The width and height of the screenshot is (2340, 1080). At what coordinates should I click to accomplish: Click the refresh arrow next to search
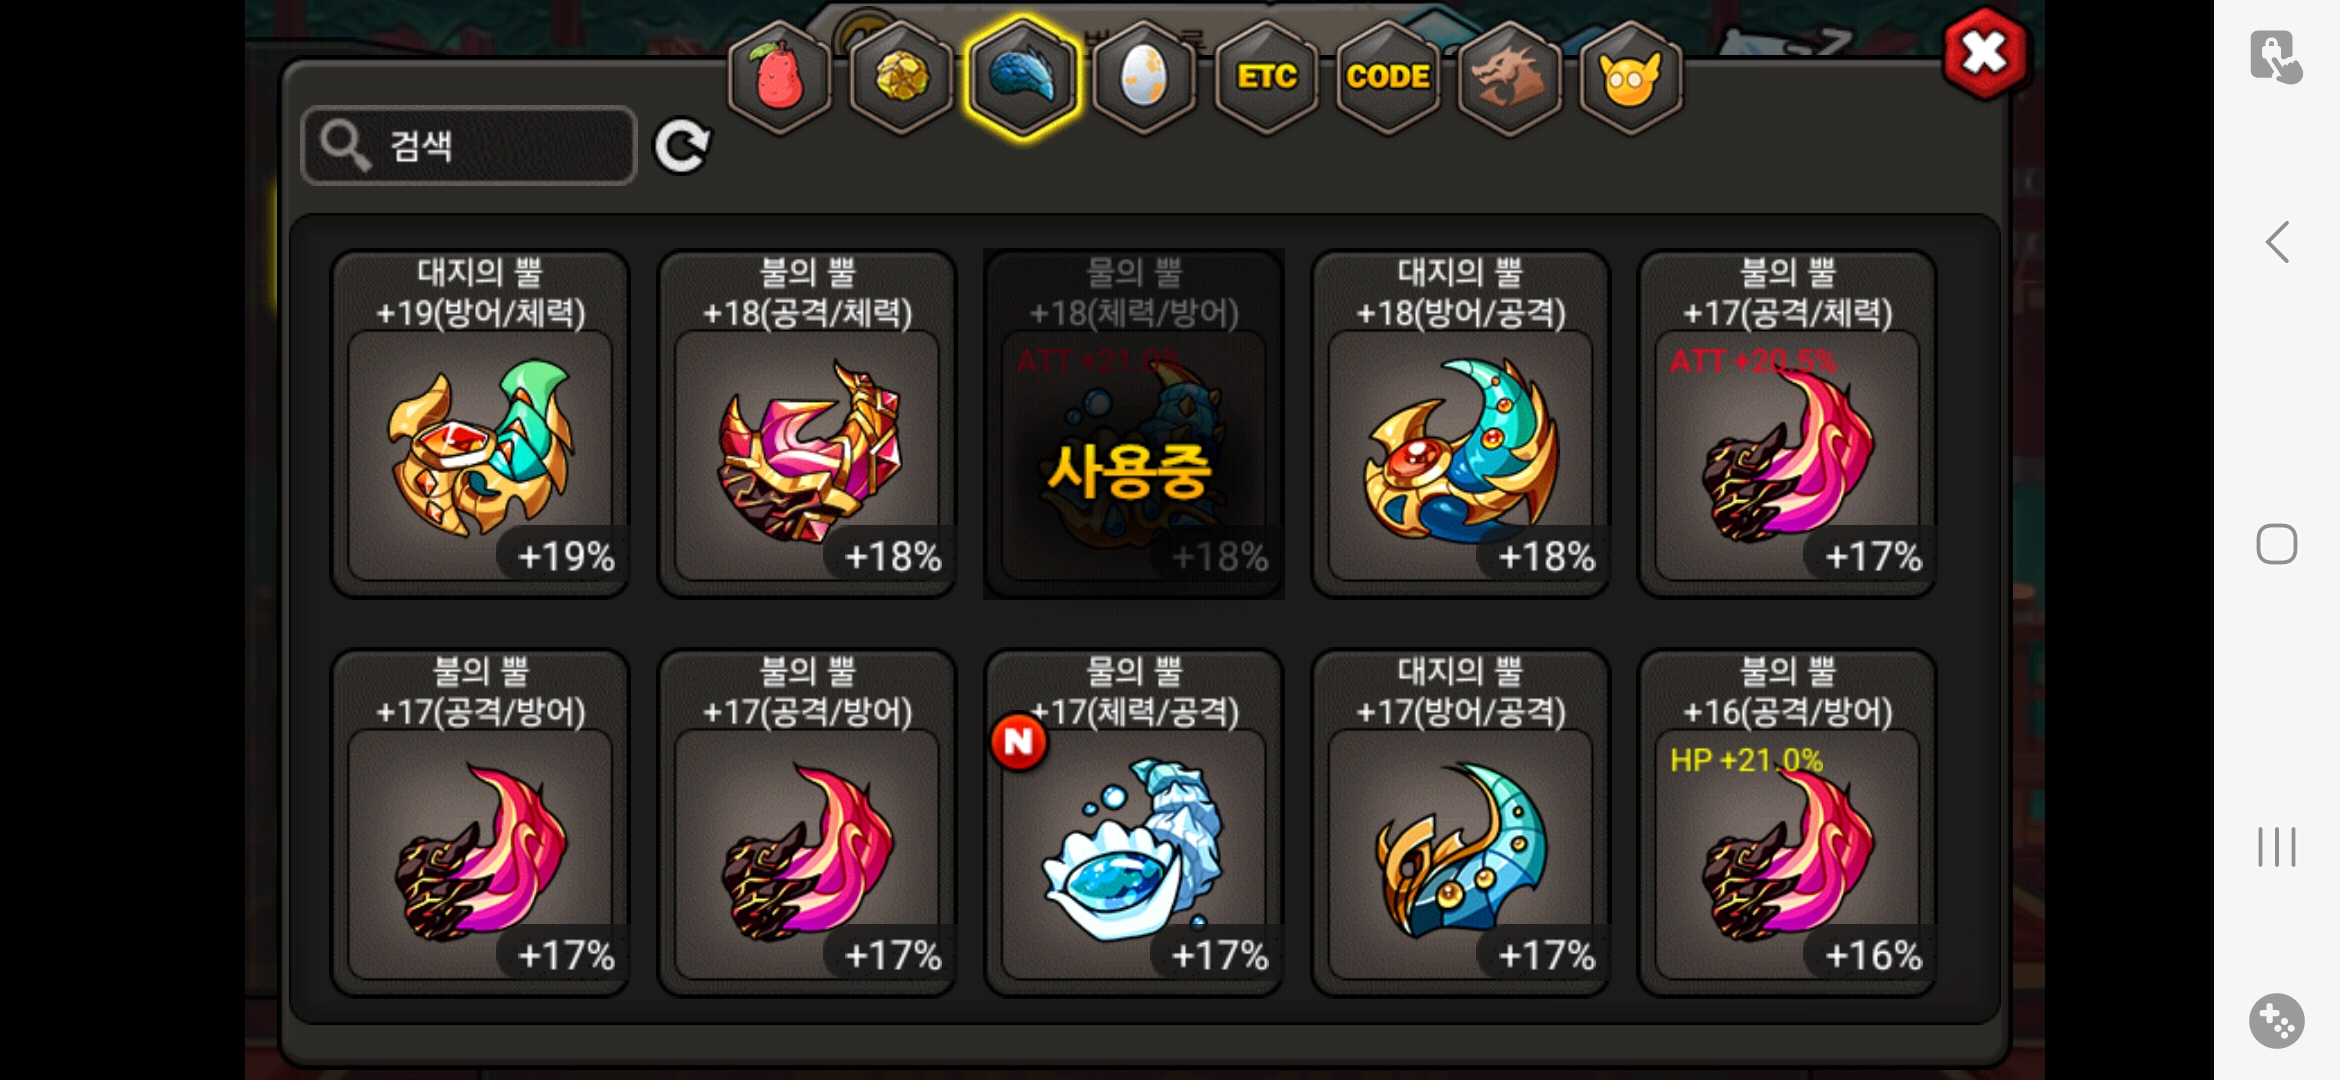(682, 146)
